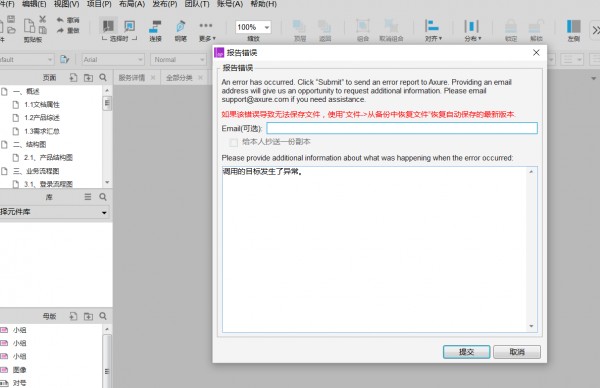Select the 对号 master
This screenshot has height=388, width=600.
(20, 383)
